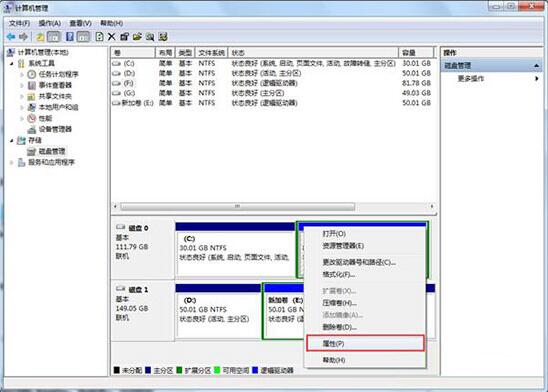
Task: Choose 格式化(F)... in the context menu
Action: [366, 275]
